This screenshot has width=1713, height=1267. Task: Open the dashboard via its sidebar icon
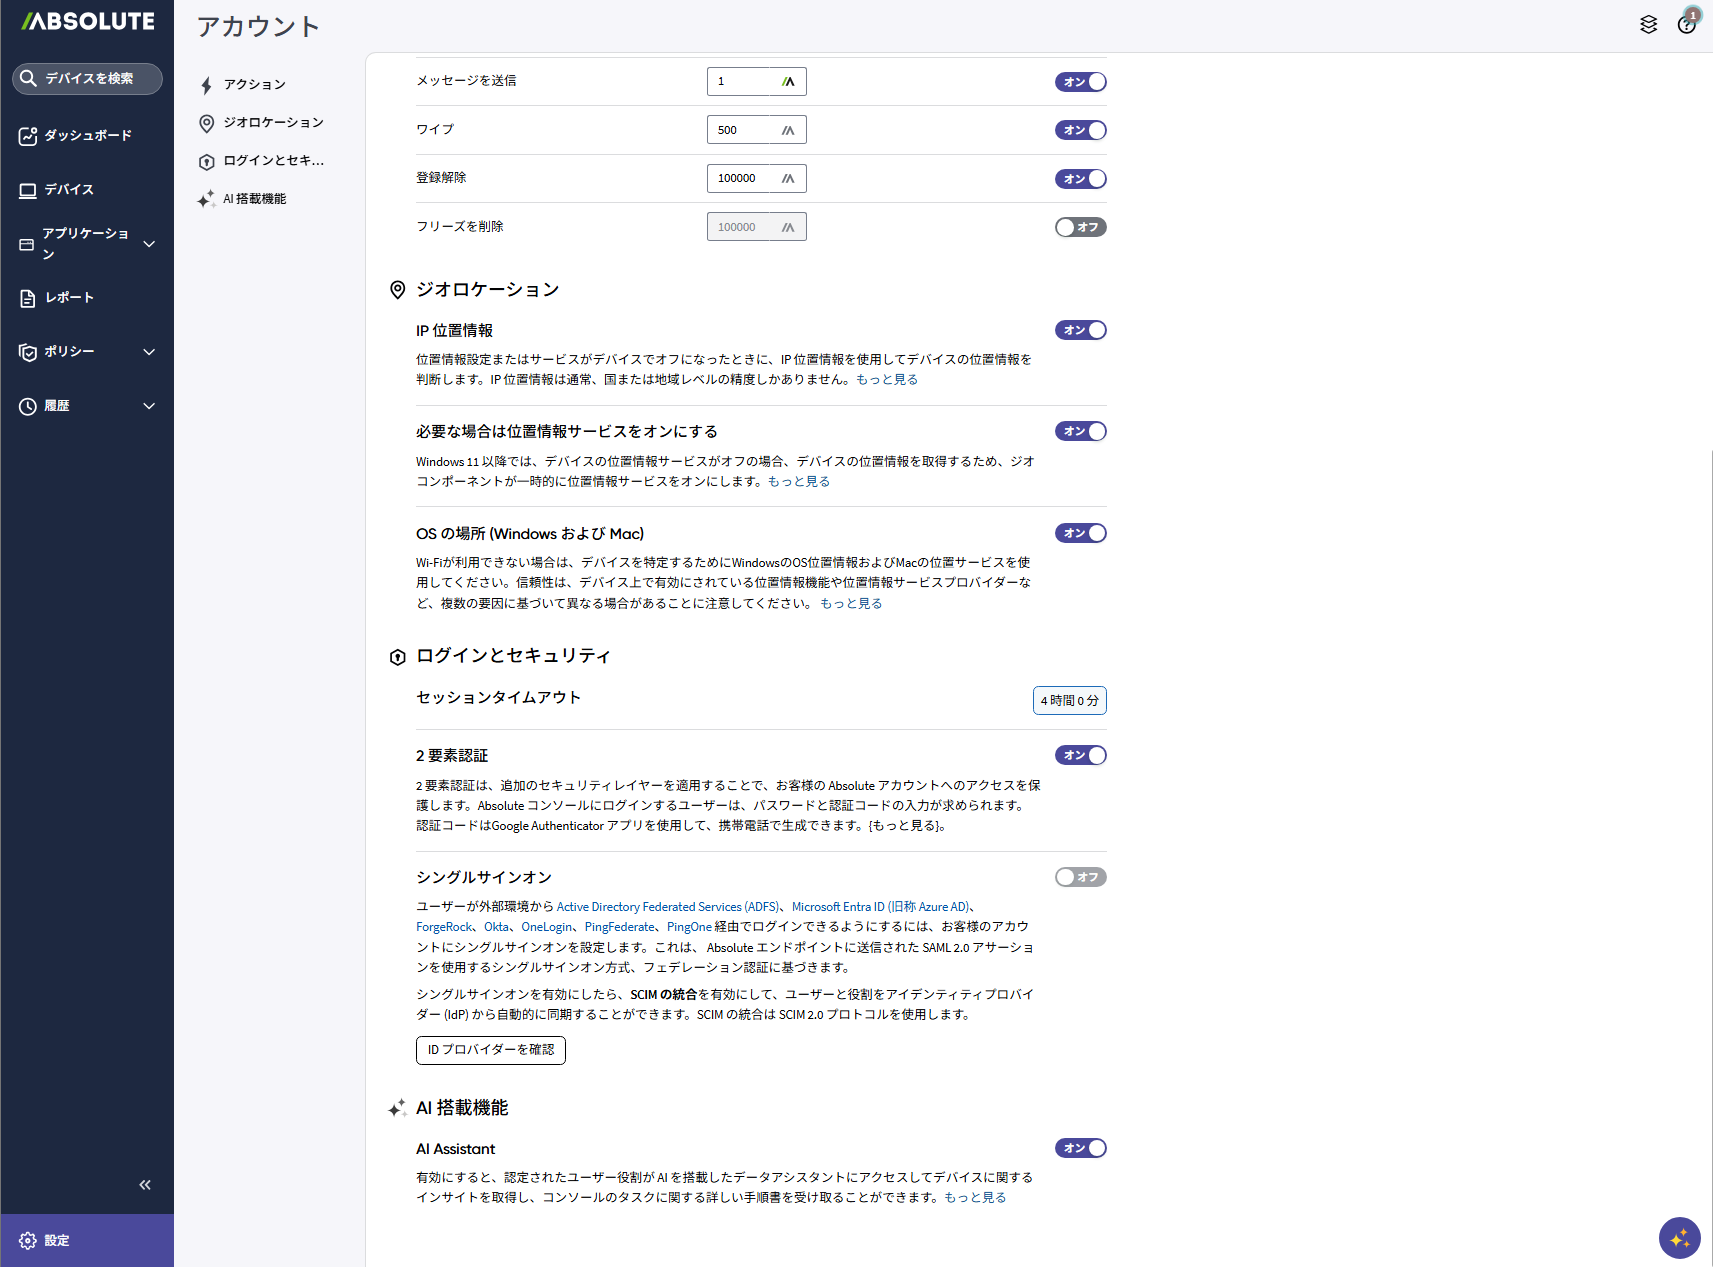point(28,136)
